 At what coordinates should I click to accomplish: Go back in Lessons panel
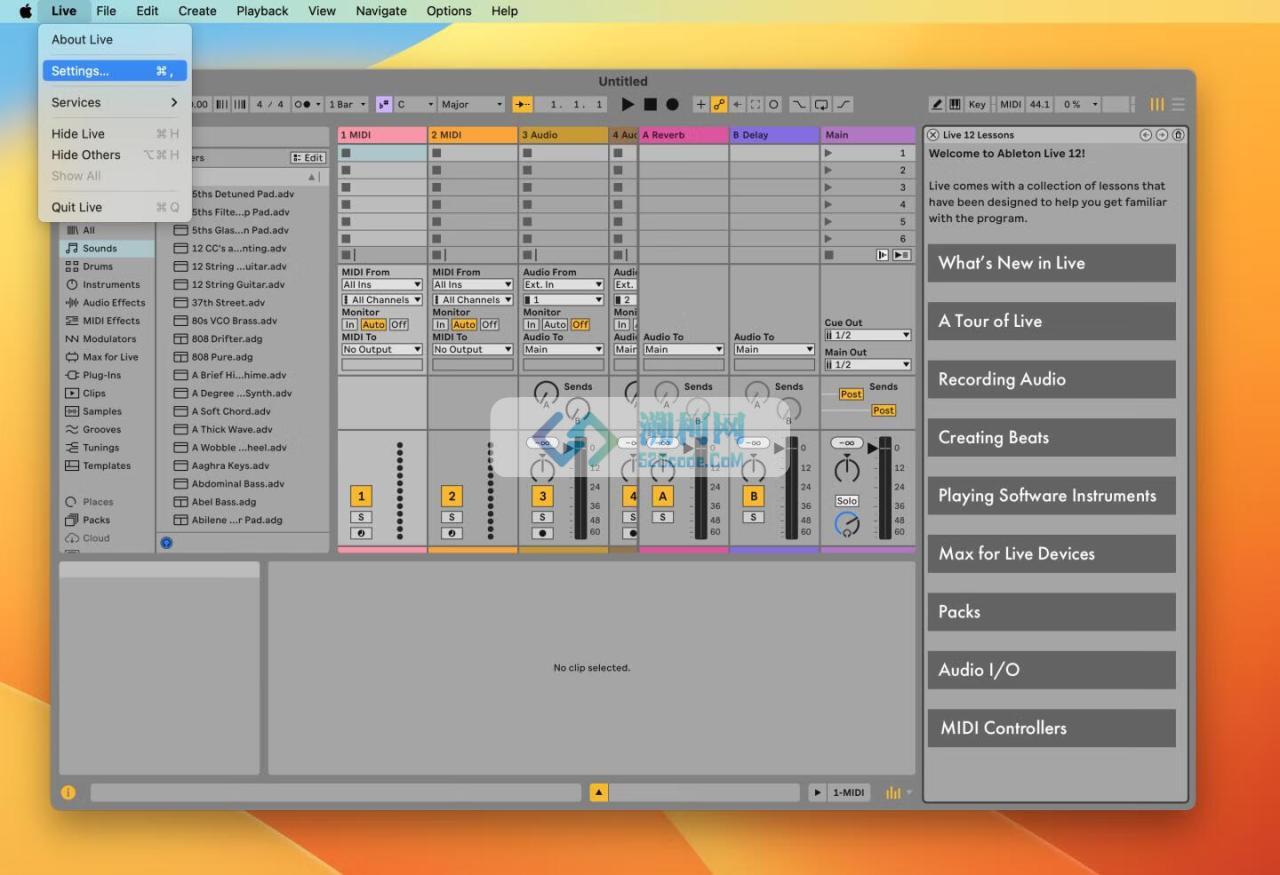1146,135
